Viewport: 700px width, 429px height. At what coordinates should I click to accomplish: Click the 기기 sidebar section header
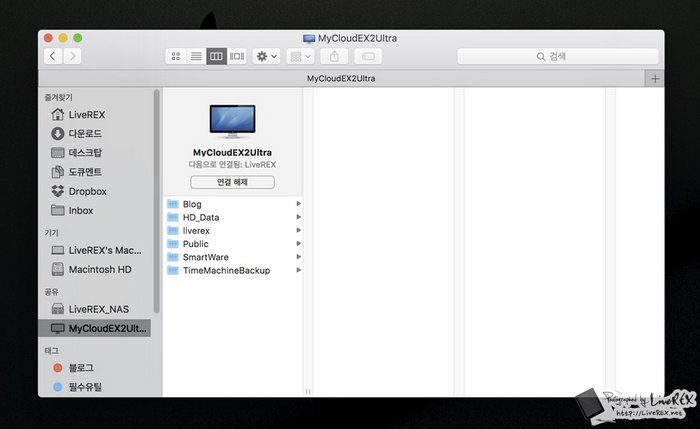coord(51,233)
